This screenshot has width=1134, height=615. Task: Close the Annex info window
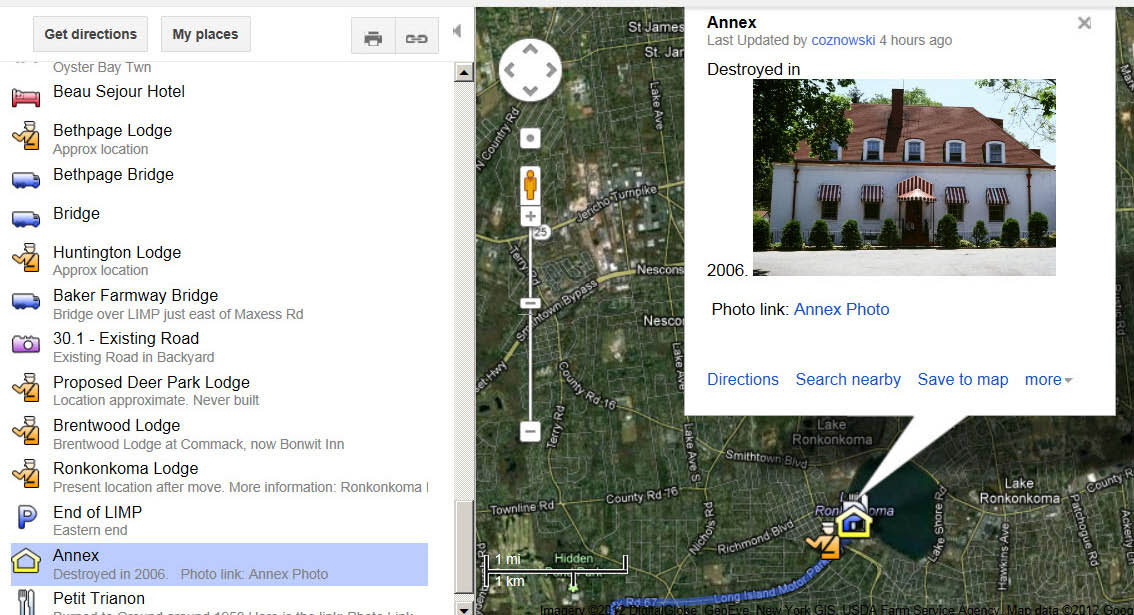tap(1084, 23)
